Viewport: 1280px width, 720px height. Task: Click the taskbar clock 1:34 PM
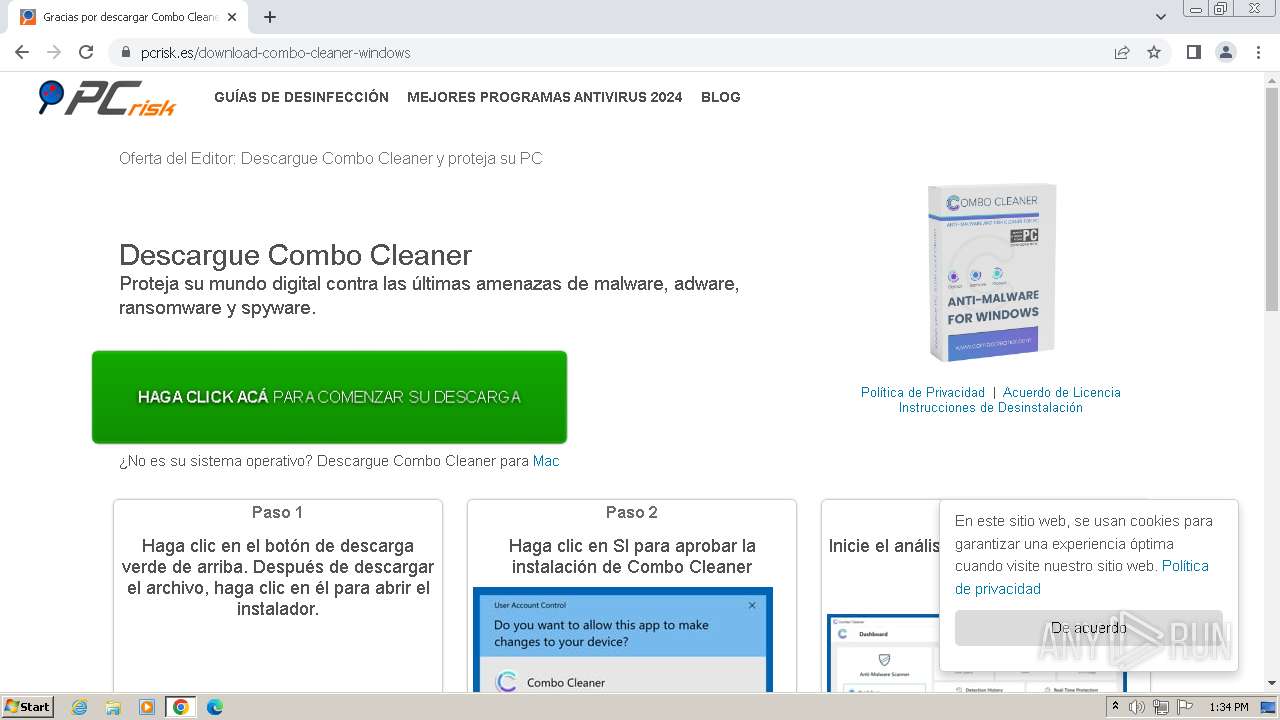point(1228,707)
